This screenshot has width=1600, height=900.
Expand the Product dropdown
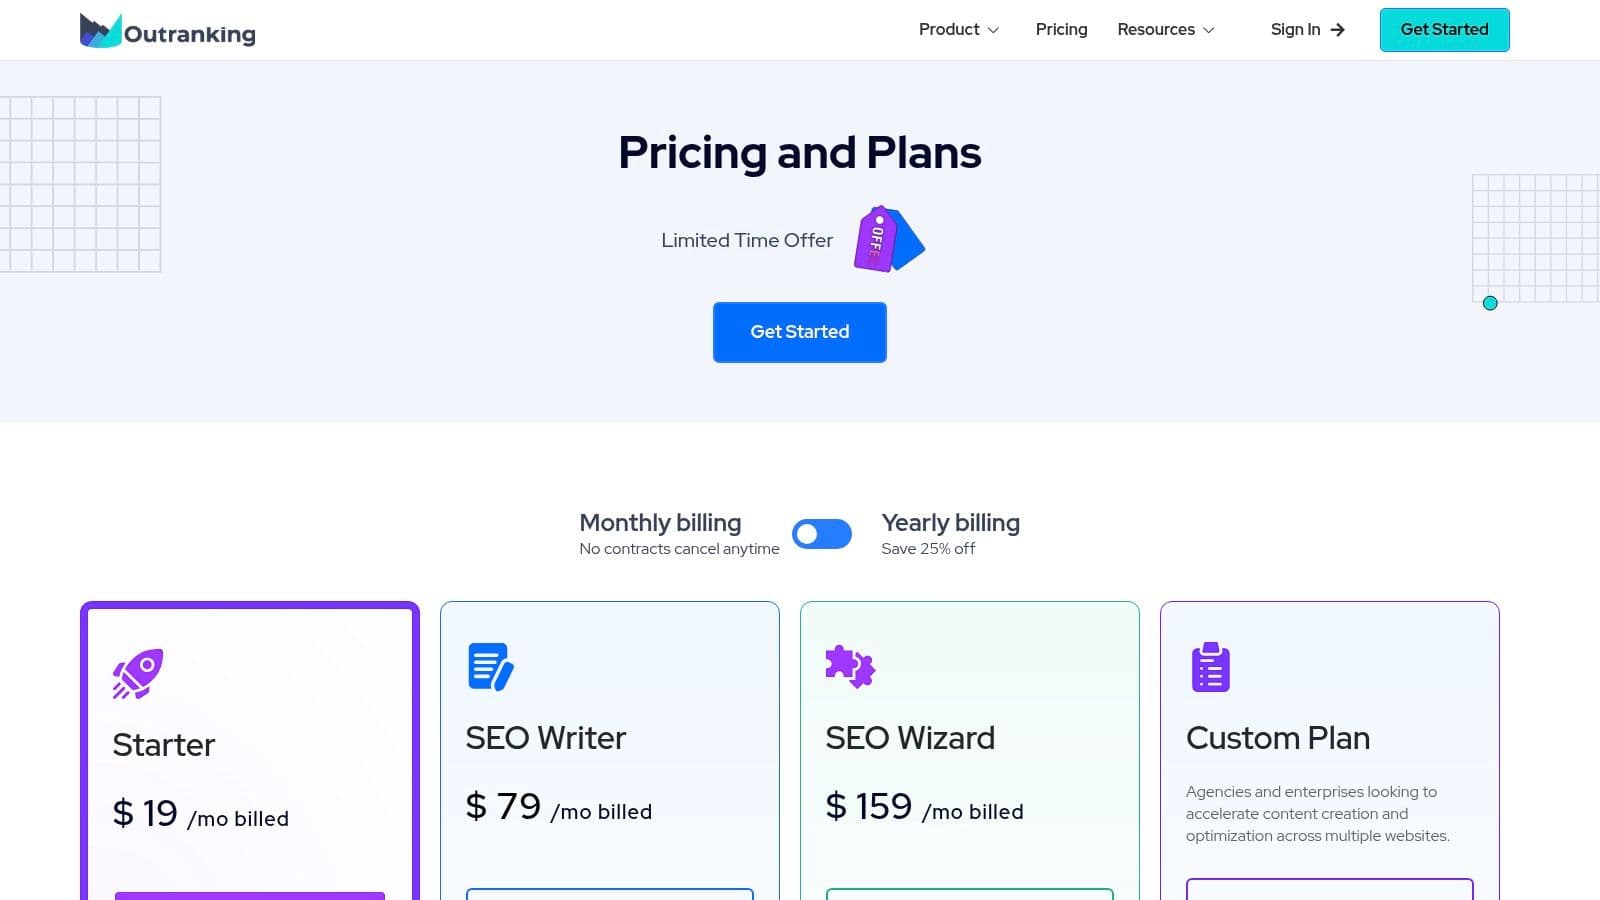[x=957, y=29]
